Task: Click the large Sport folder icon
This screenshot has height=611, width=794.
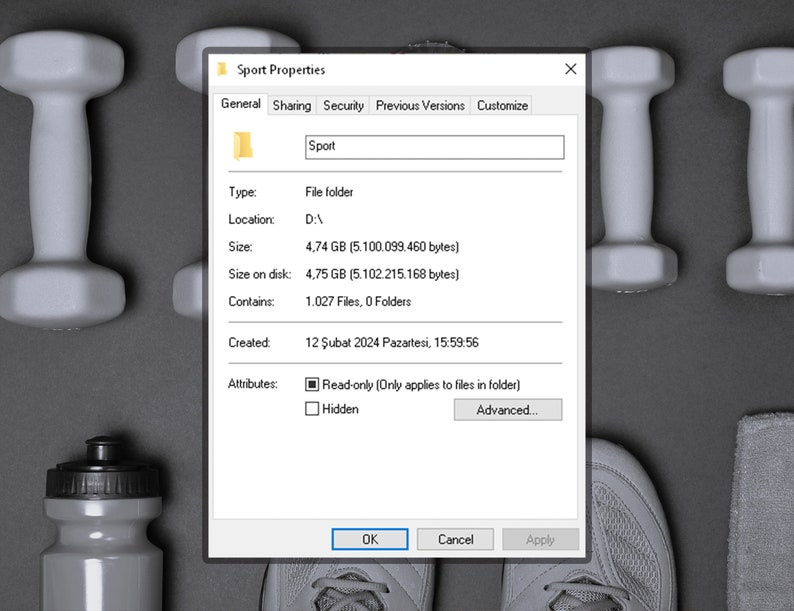Action: 243,146
